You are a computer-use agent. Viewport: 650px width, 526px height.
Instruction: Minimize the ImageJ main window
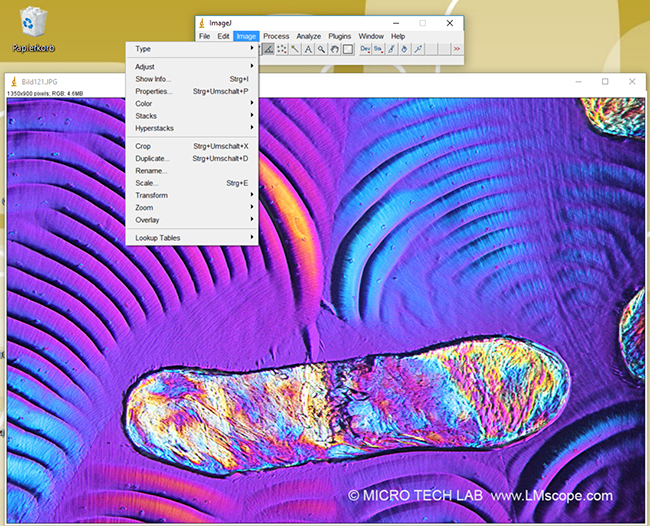point(396,23)
